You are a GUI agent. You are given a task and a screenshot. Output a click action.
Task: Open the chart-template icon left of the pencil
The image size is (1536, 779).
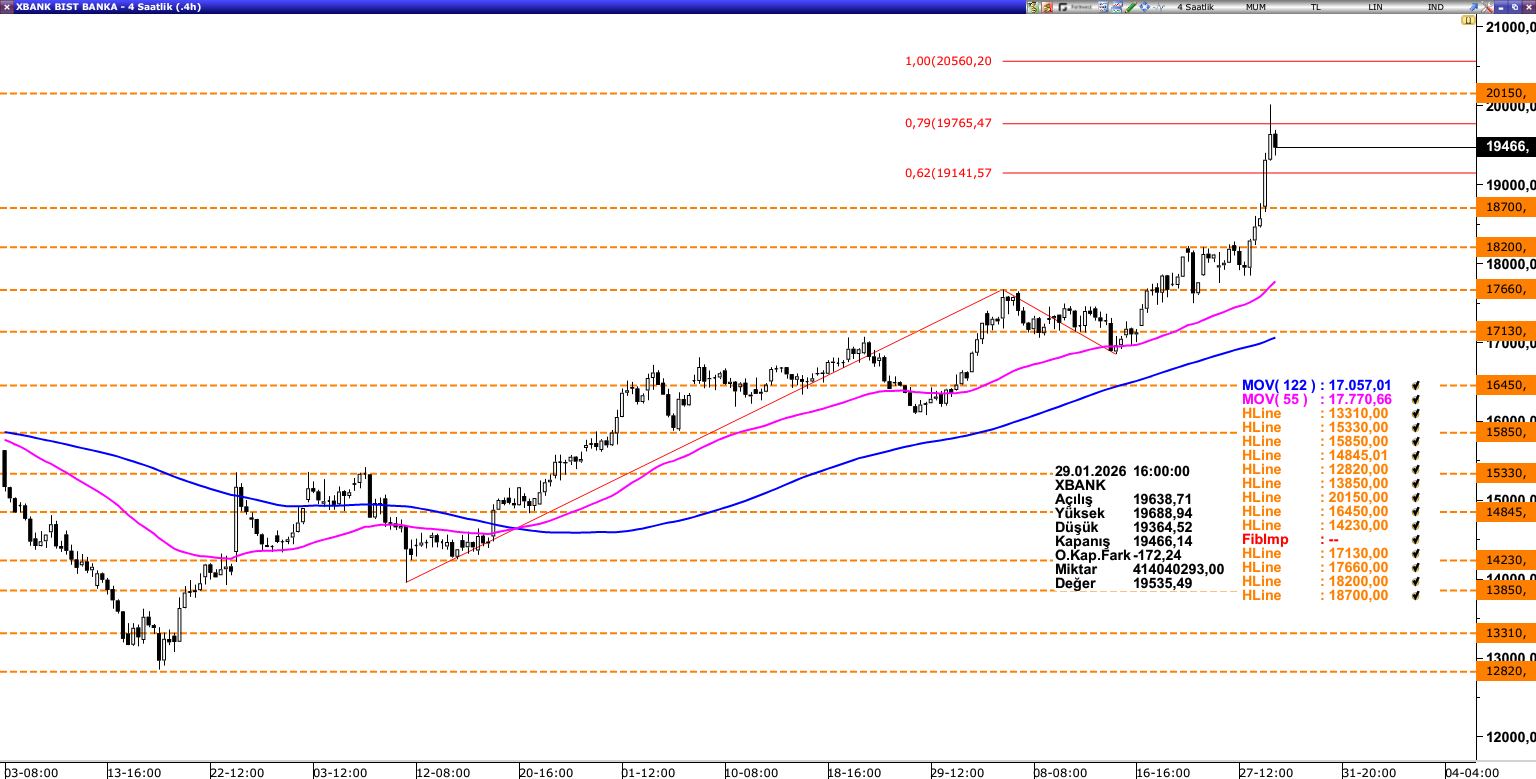coord(1117,7)
